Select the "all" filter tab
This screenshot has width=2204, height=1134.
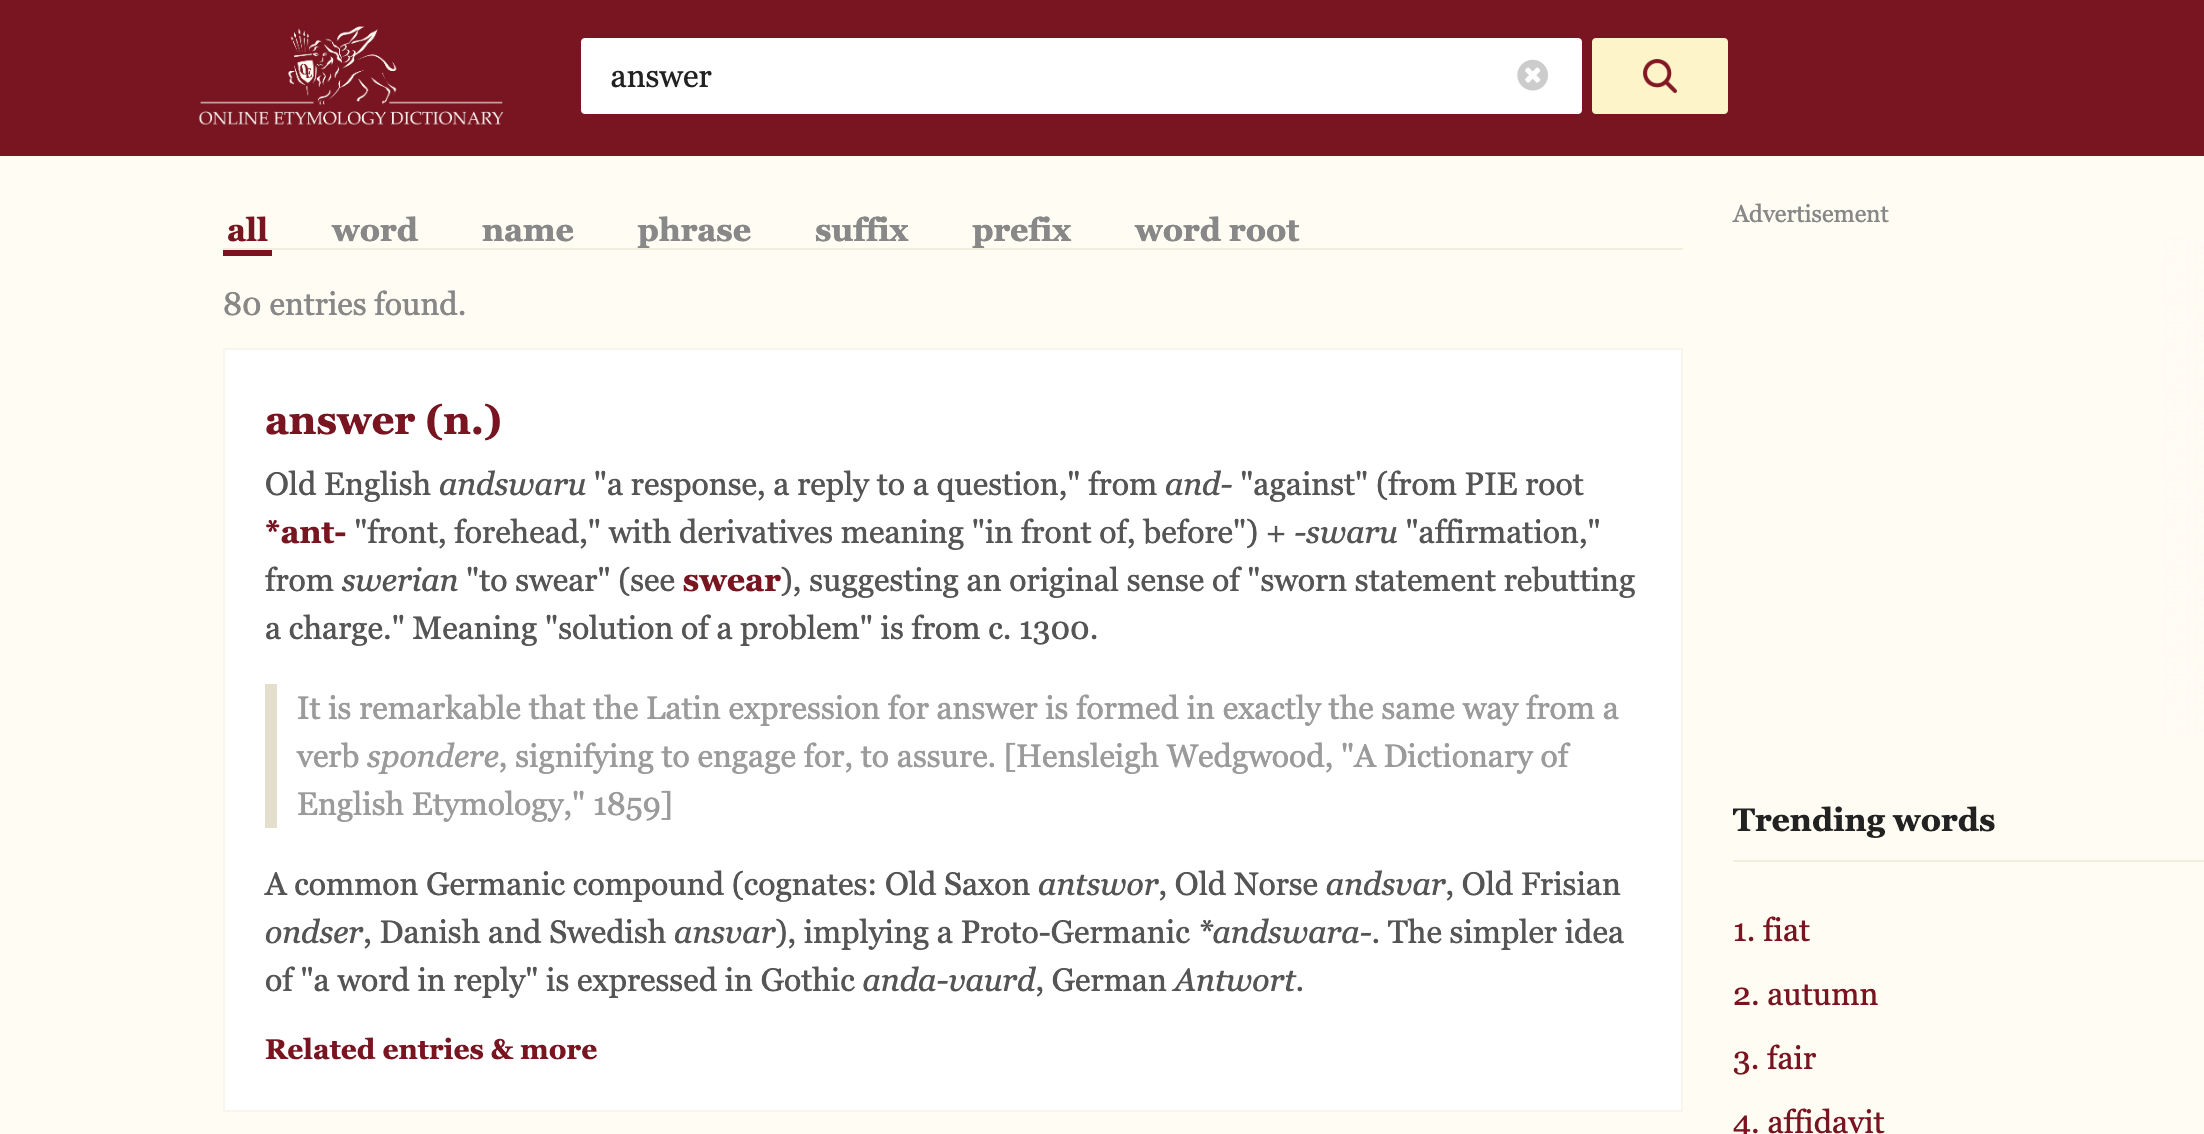click(x=247, y=230)
